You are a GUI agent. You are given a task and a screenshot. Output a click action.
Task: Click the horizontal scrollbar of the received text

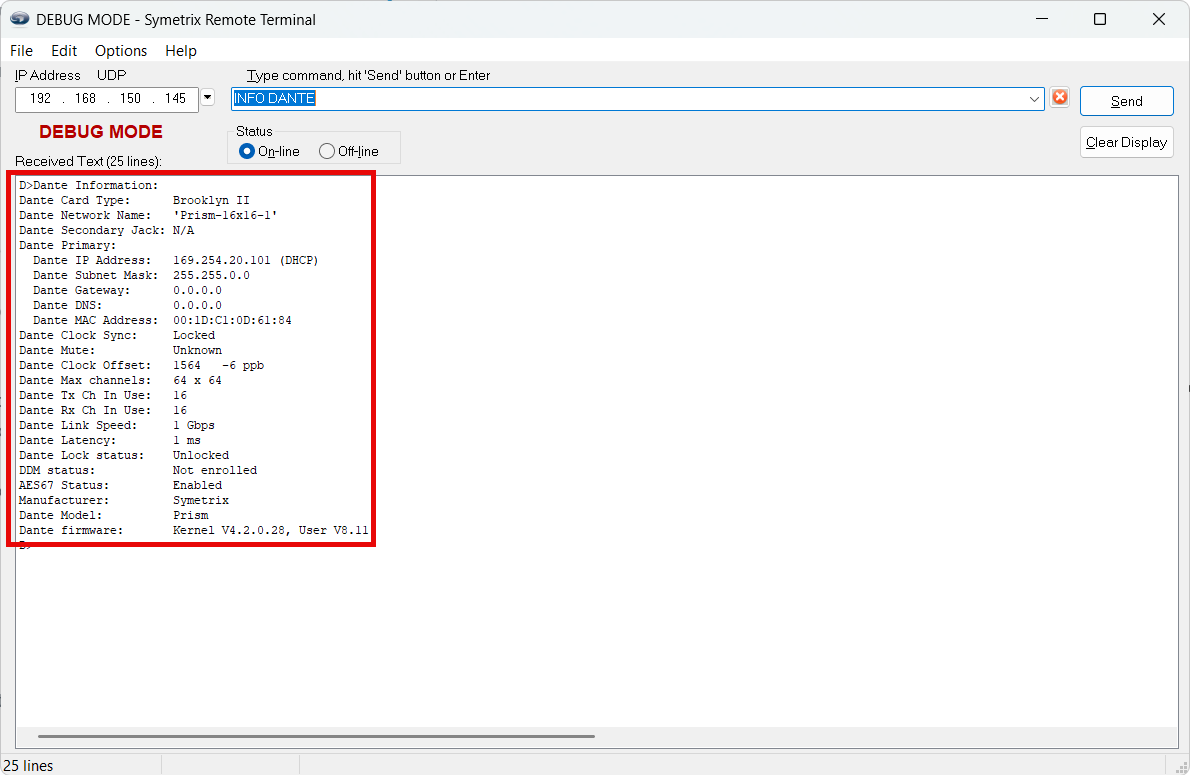(x=316, y=736)
